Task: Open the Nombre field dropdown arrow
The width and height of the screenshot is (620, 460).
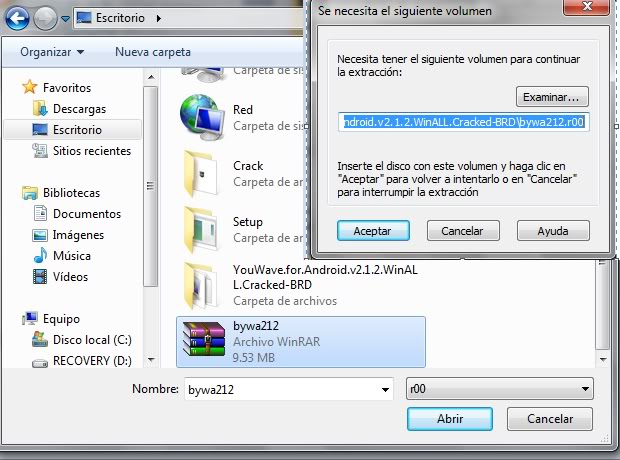Action: (x=385, y=390)
